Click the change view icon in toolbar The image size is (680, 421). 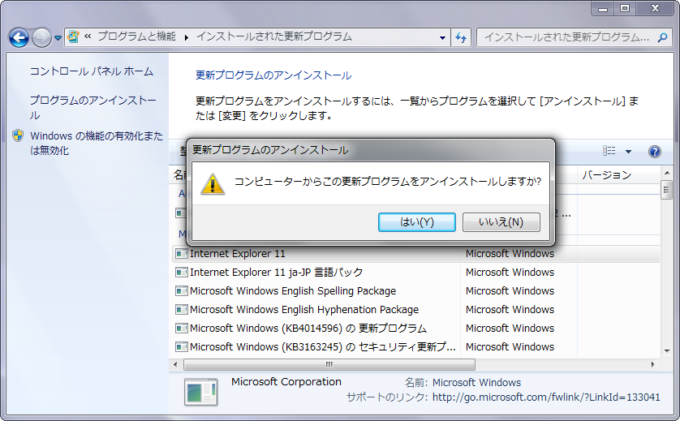tap(609, 151)
